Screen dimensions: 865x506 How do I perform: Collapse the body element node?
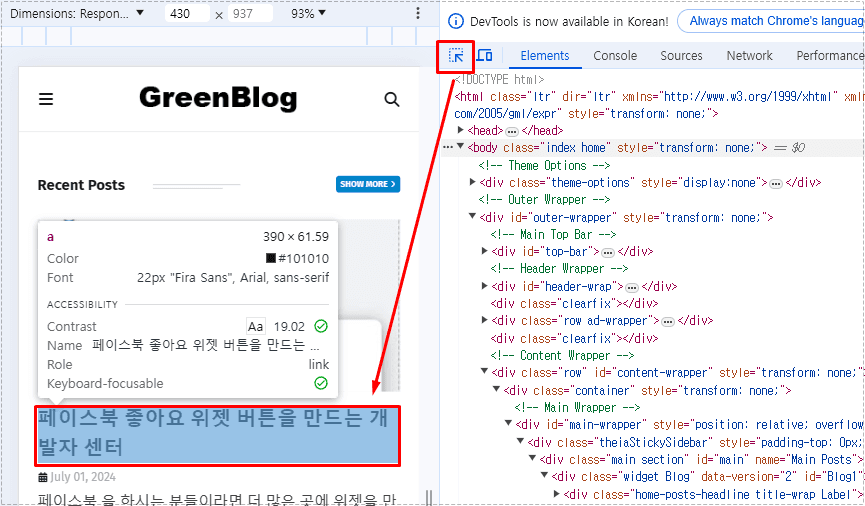point(460,147)
